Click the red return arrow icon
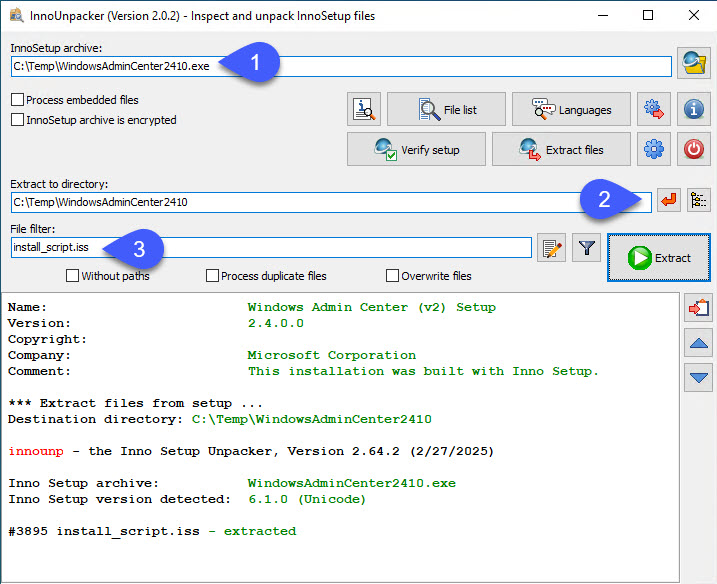 (x=670, y=201)
